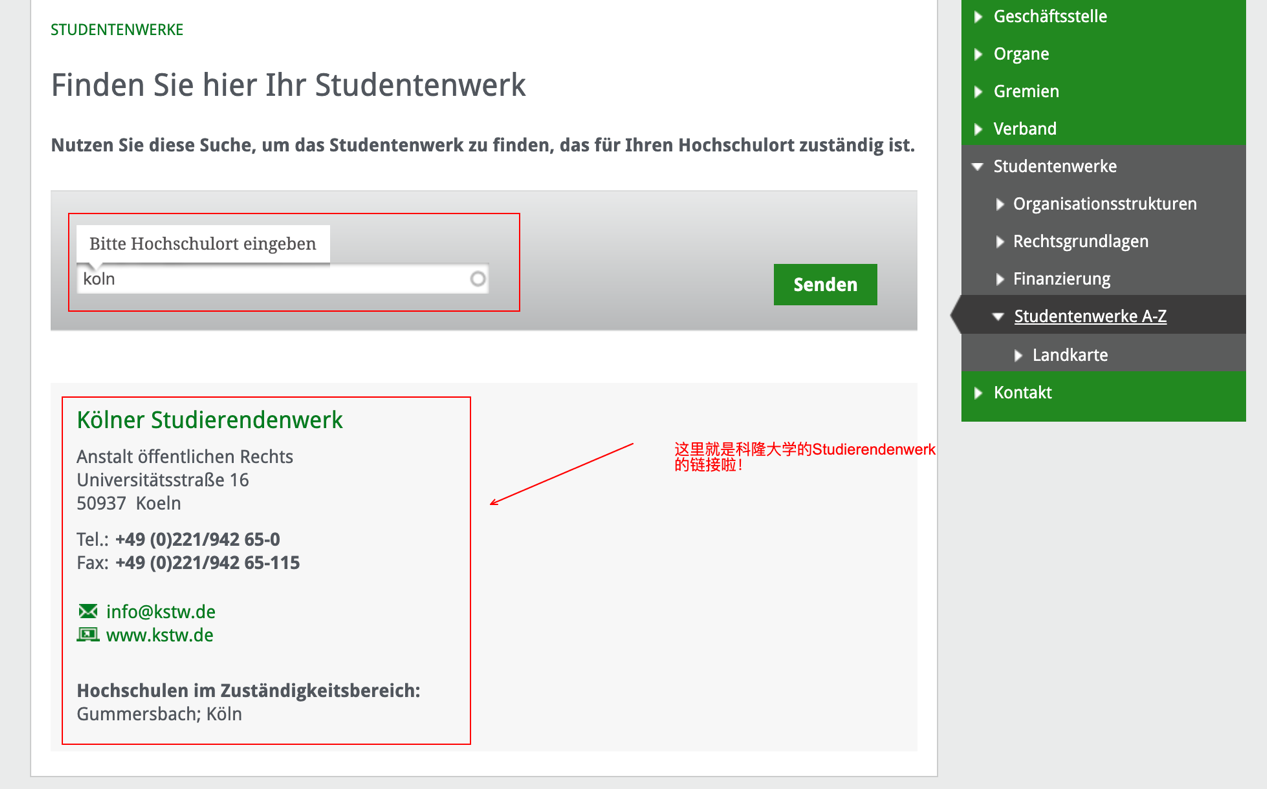Viewport: 1267px width, 789px height.
Task: Expand the Kontakt menu arrow
Action: click(x=978, y=393)
